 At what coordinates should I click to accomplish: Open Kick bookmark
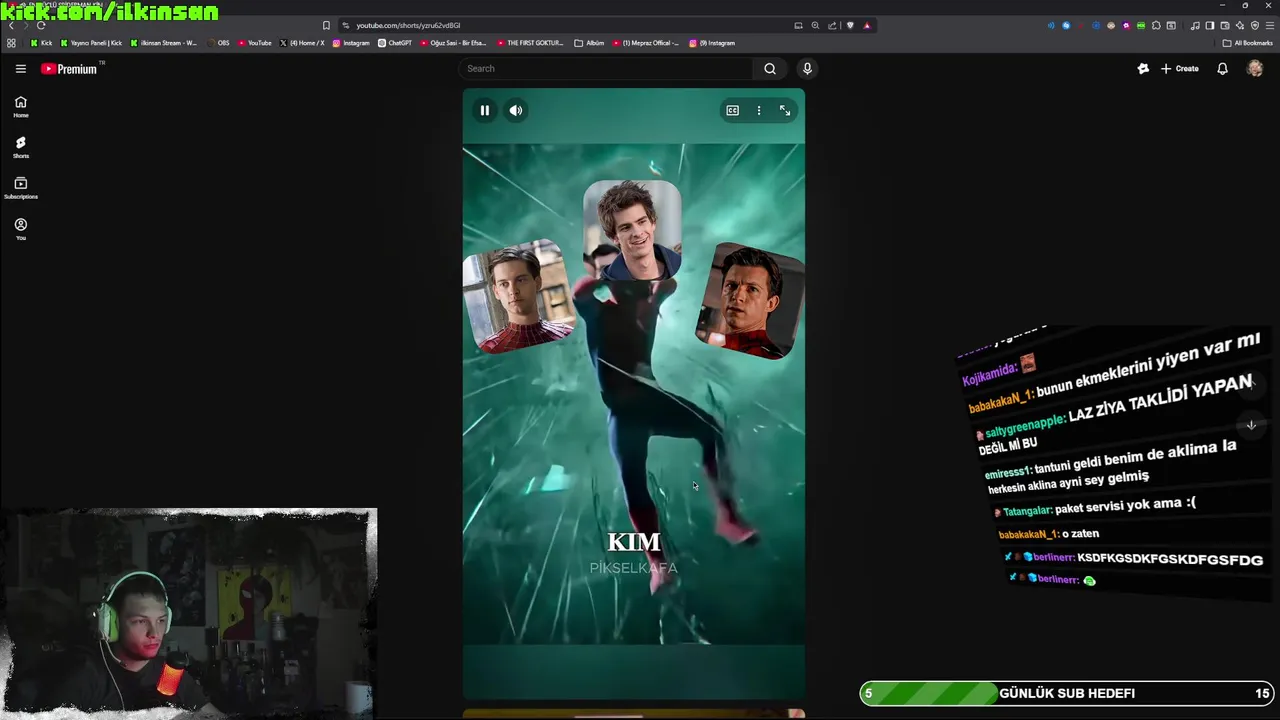(x=41, y=43)
